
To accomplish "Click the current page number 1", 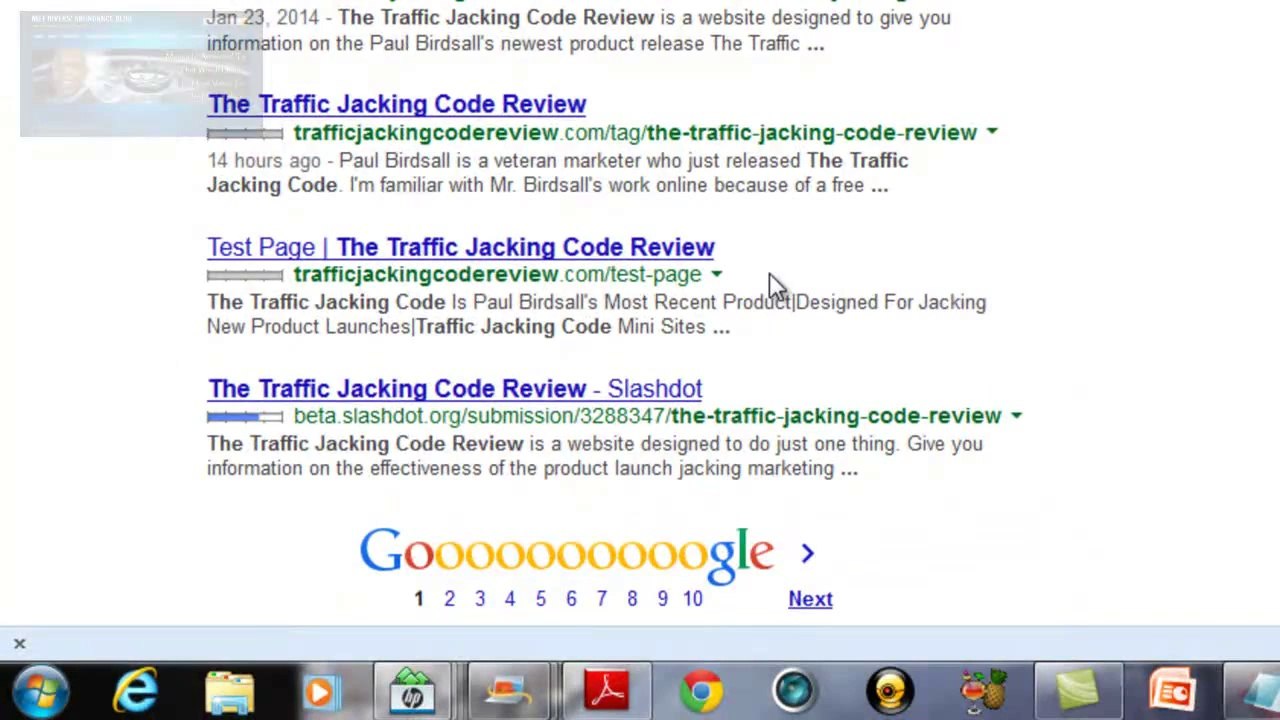I will coord(419,599).
